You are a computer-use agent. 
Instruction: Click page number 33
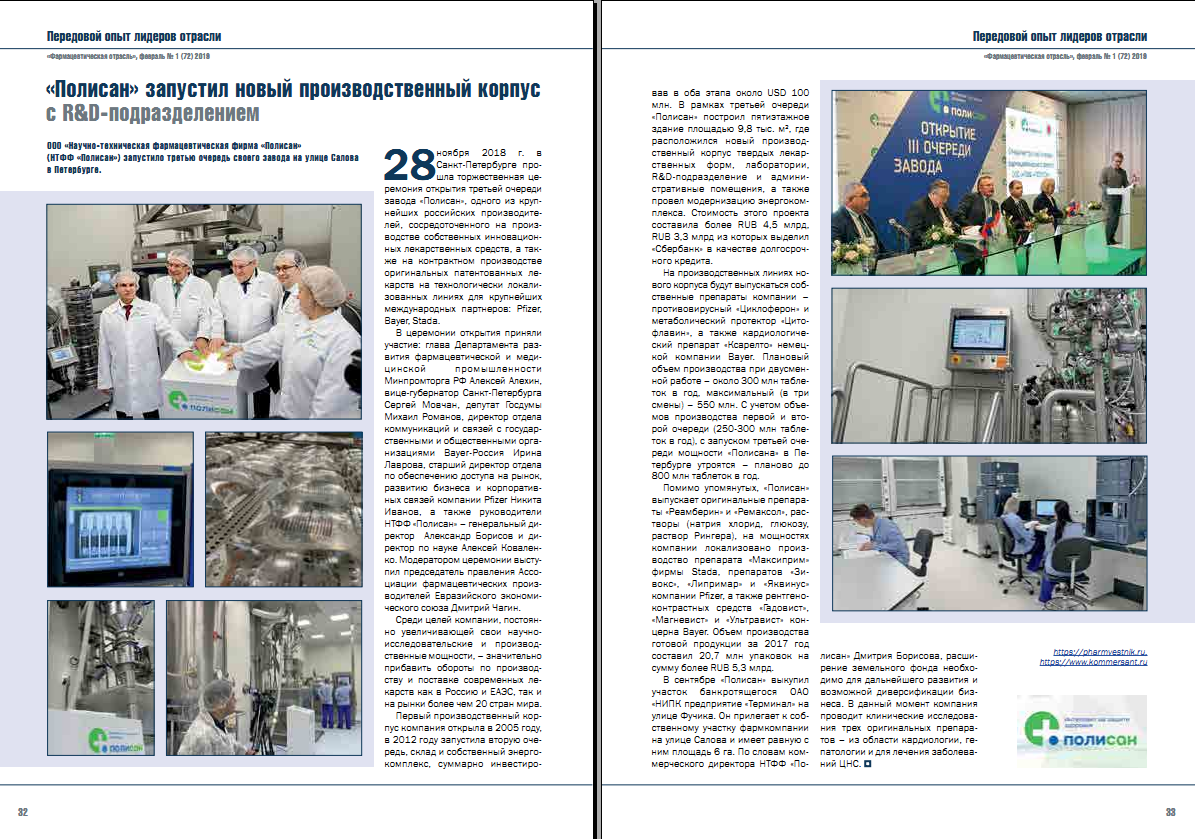1169,811
